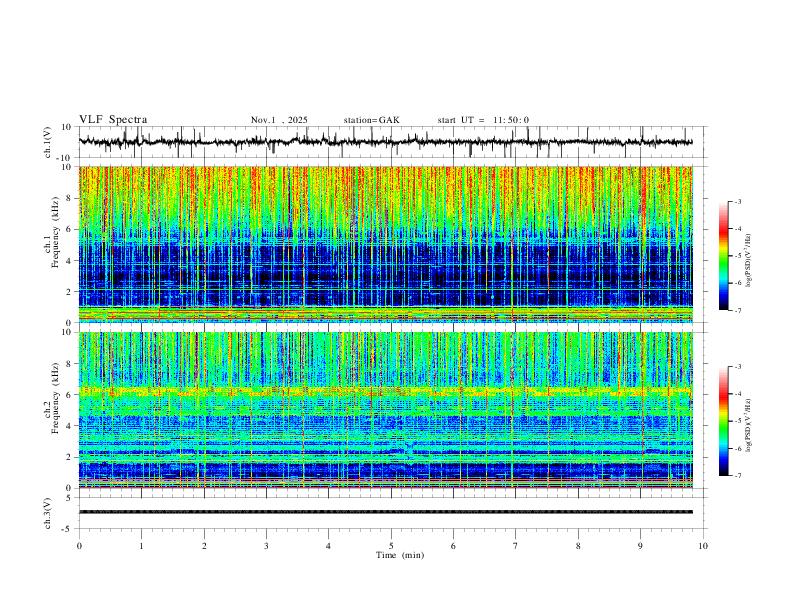Image resolution: width=792 pixels, height=612 pixels.
Task: Click time axis tick label '3'
Action: point(266,546)
